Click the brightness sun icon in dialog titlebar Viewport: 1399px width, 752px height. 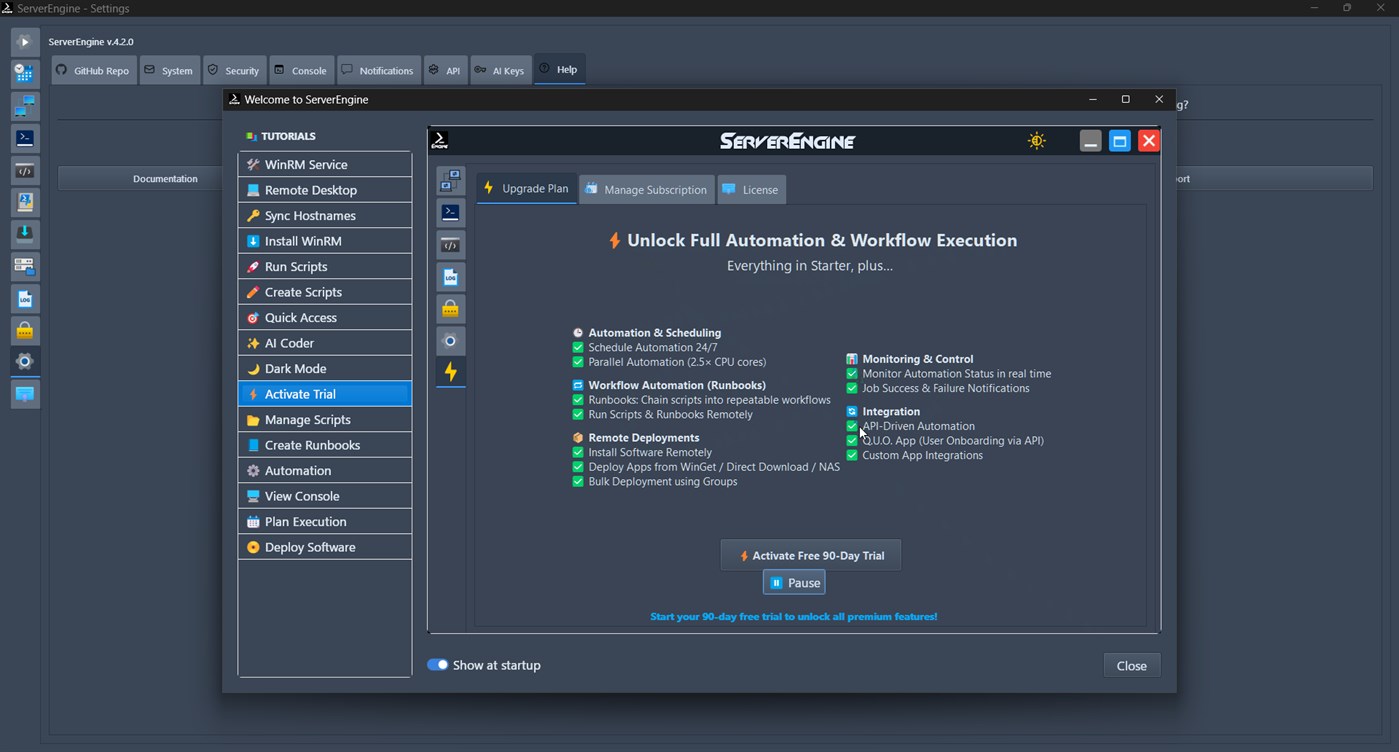coord(1036,141)
